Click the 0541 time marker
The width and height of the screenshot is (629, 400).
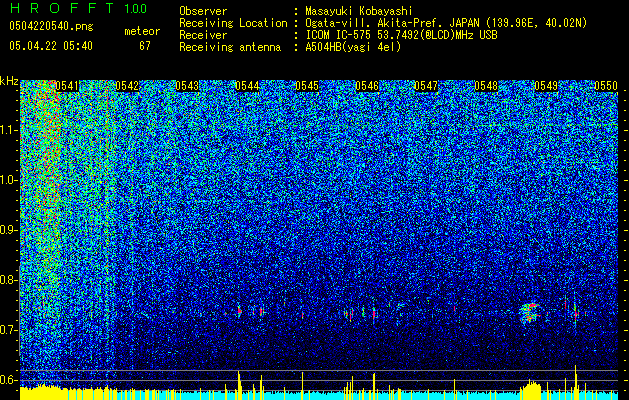[67, 86]
